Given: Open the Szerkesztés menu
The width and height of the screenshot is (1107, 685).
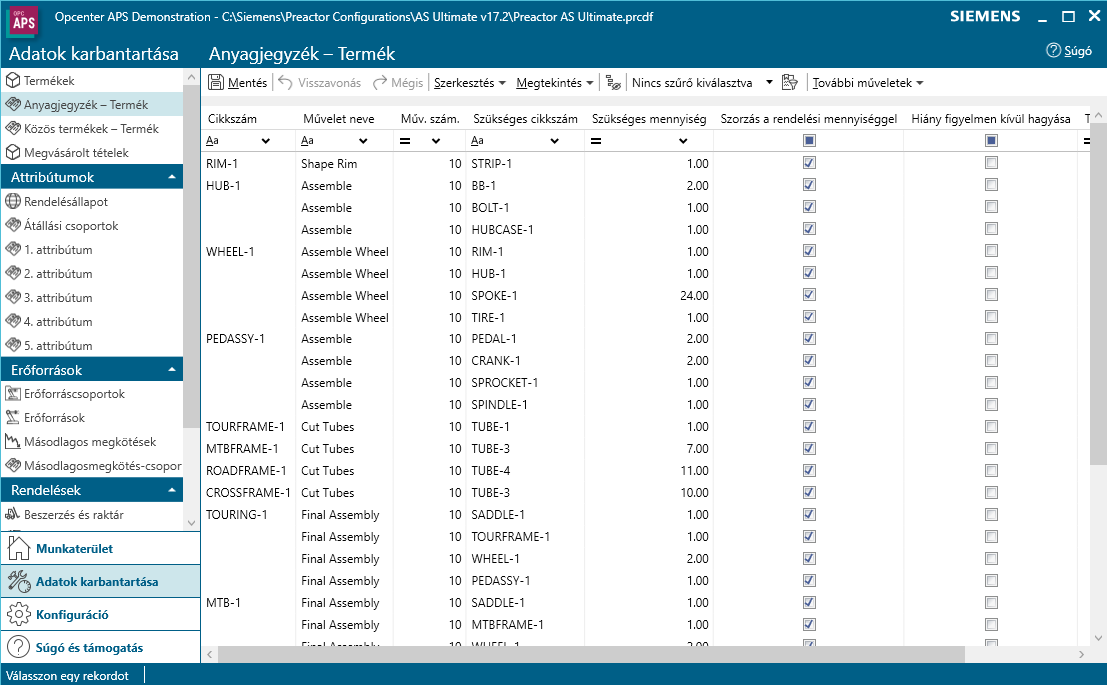Looking at the screenshot, I should pyautogui.click(x=469, y=83).
